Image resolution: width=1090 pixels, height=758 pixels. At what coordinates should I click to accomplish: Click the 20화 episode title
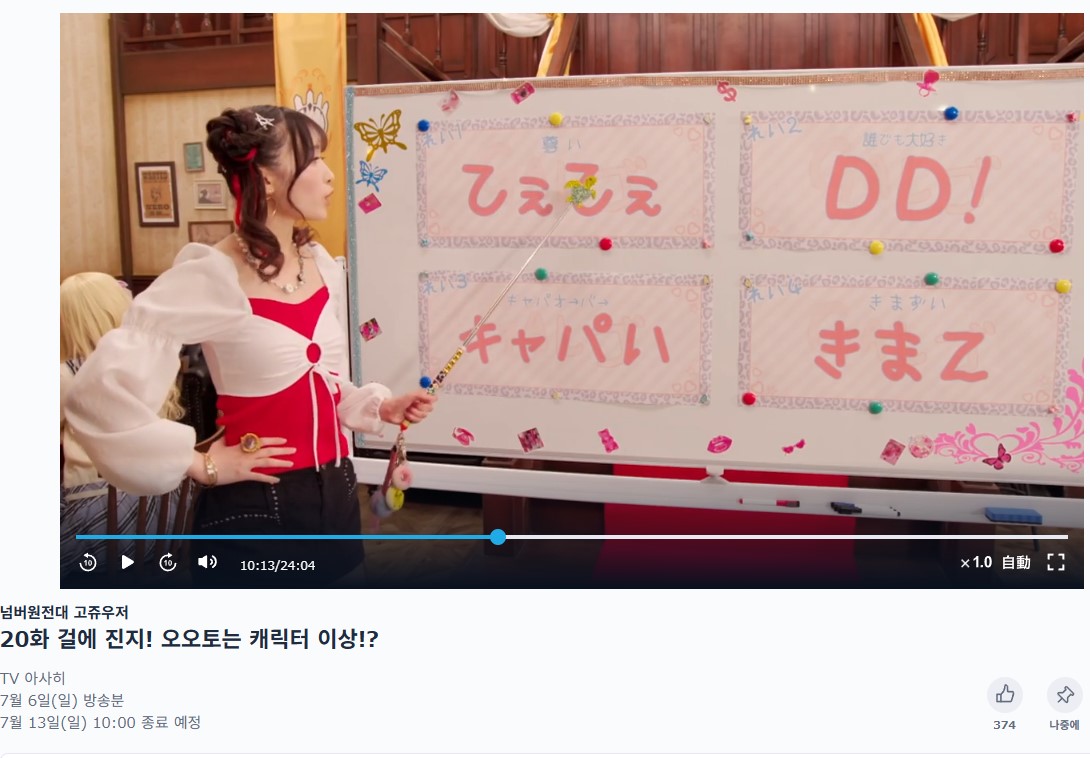(189, 638)
